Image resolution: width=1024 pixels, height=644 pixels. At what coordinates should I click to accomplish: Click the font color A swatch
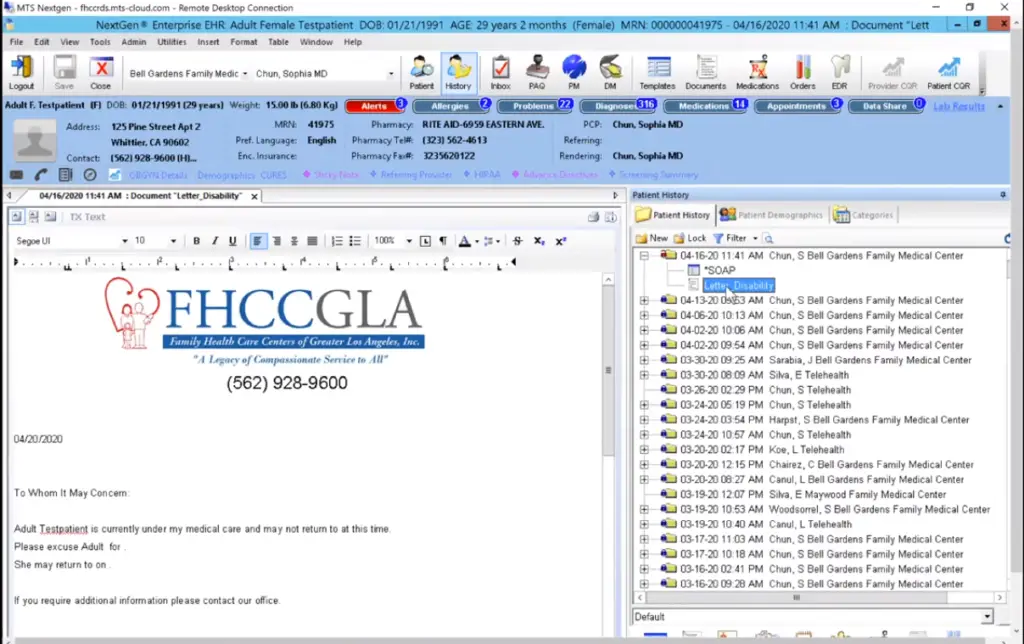pyautogui.click(x=464, y=241)
